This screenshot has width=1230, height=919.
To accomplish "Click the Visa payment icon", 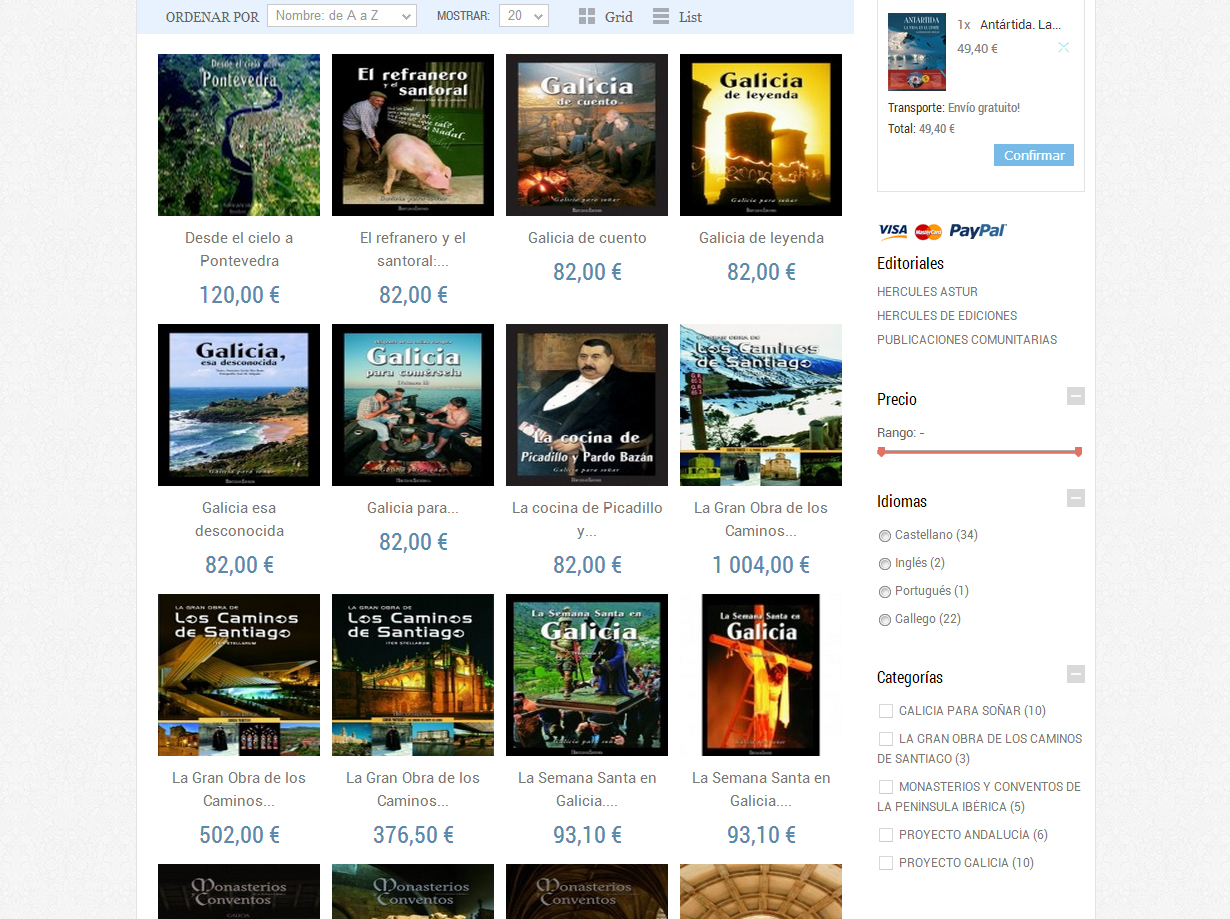I will [x=893, y=231].
